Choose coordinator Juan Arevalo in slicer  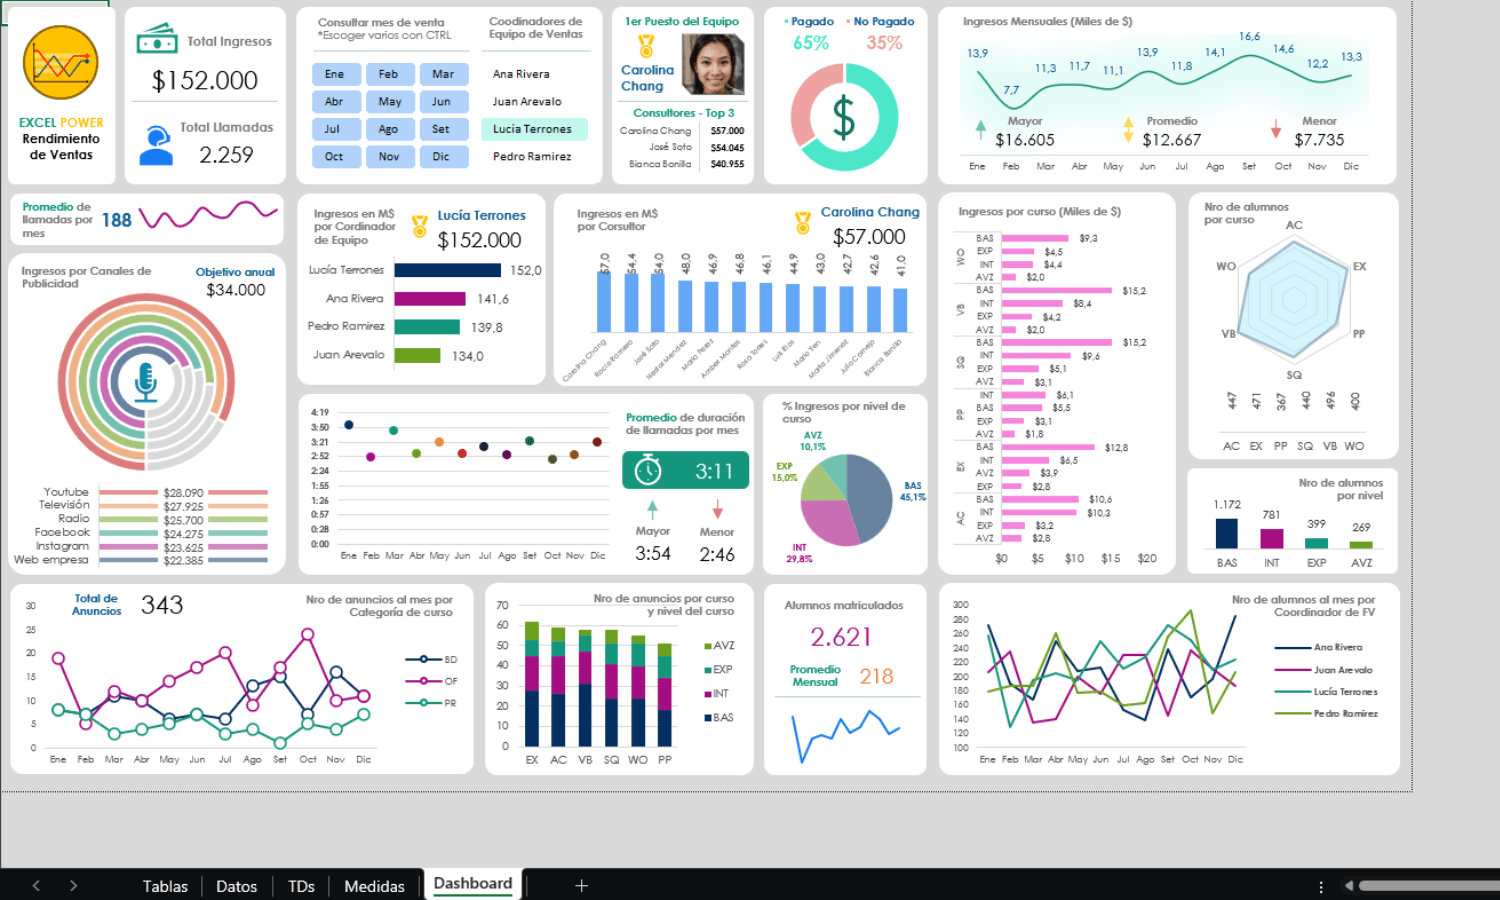(534, 101)
